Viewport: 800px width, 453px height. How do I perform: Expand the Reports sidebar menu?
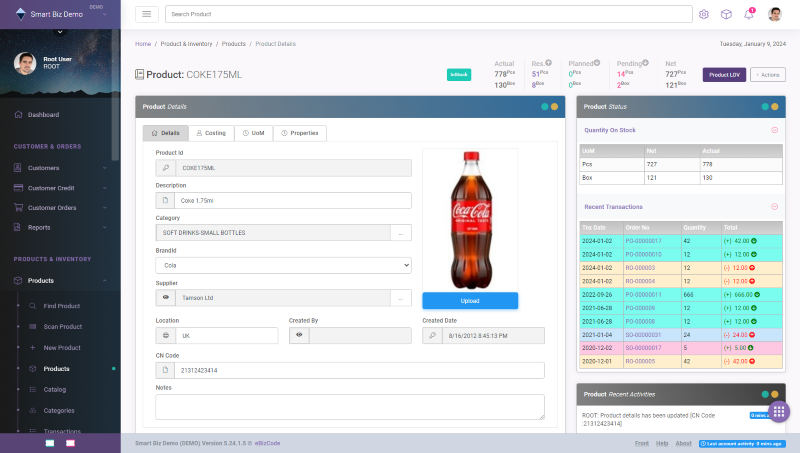click(x=105, y=228)
